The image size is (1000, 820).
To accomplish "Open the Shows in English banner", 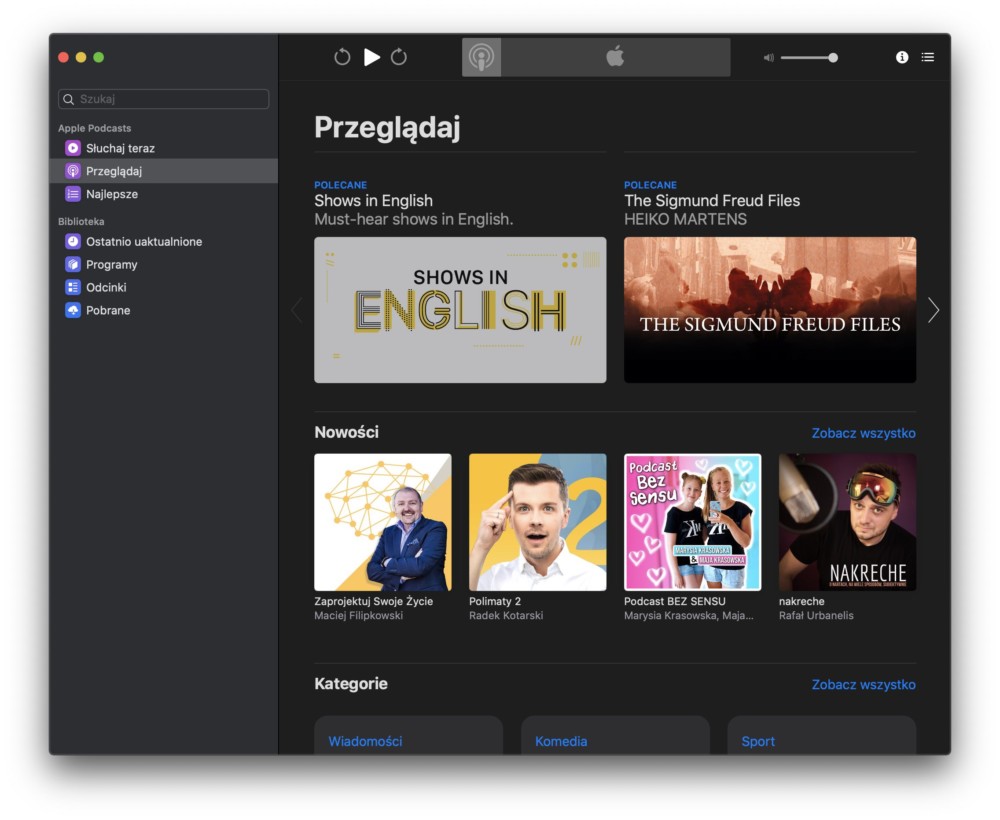I will point(460,310).
